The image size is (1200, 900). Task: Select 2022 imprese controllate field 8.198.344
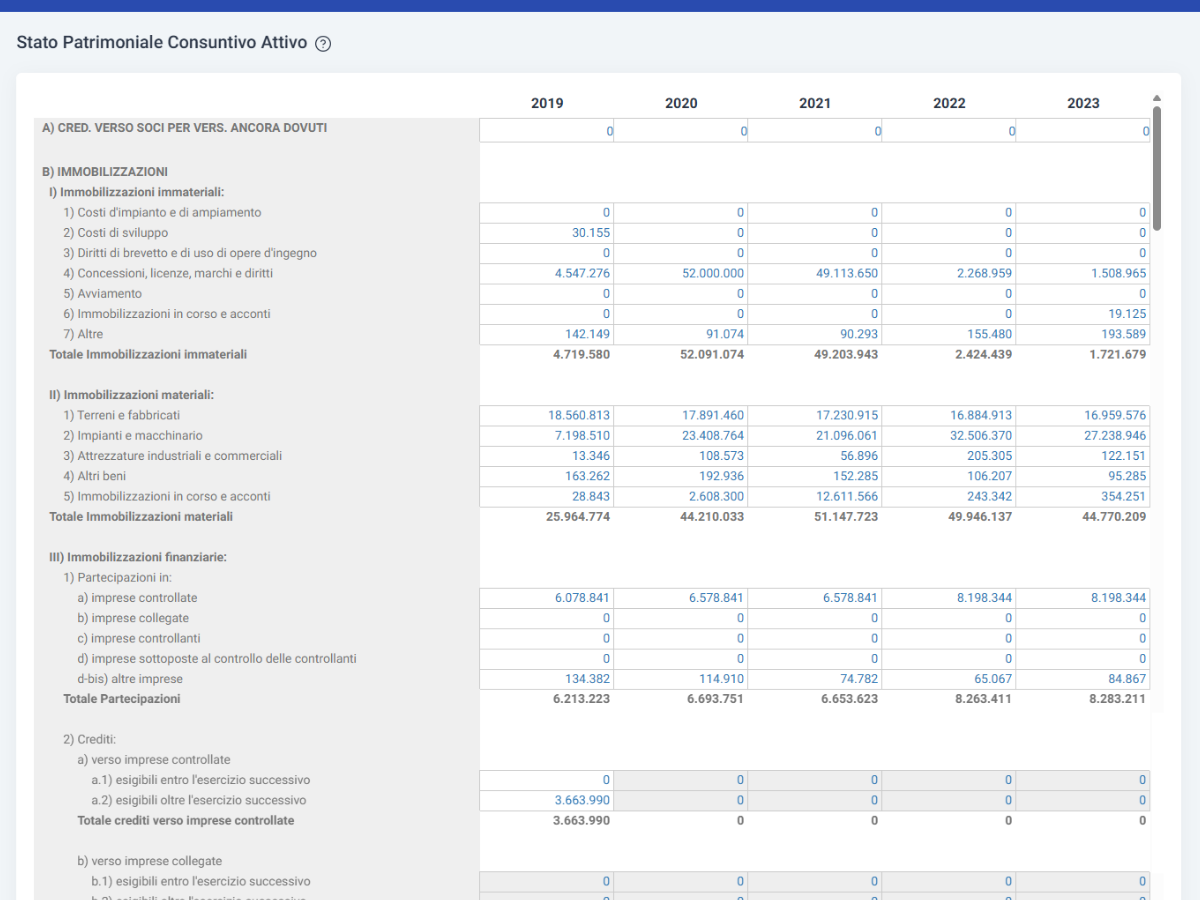point(949,598)
